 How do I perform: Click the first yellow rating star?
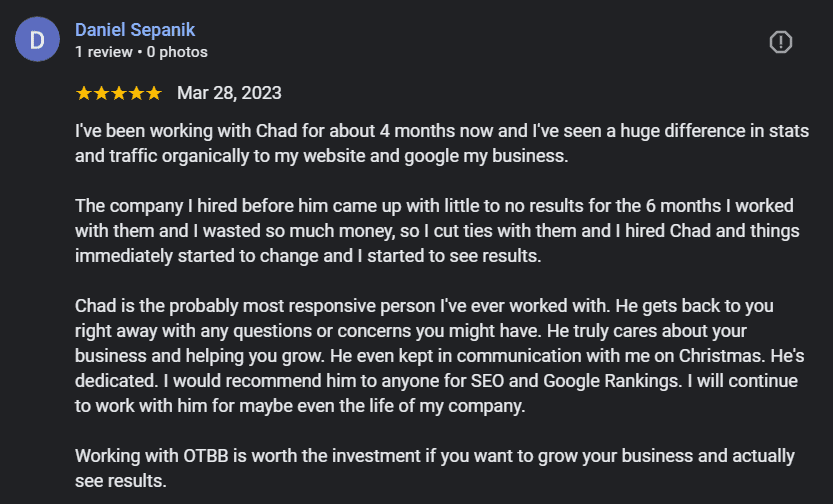coord(83,93)
